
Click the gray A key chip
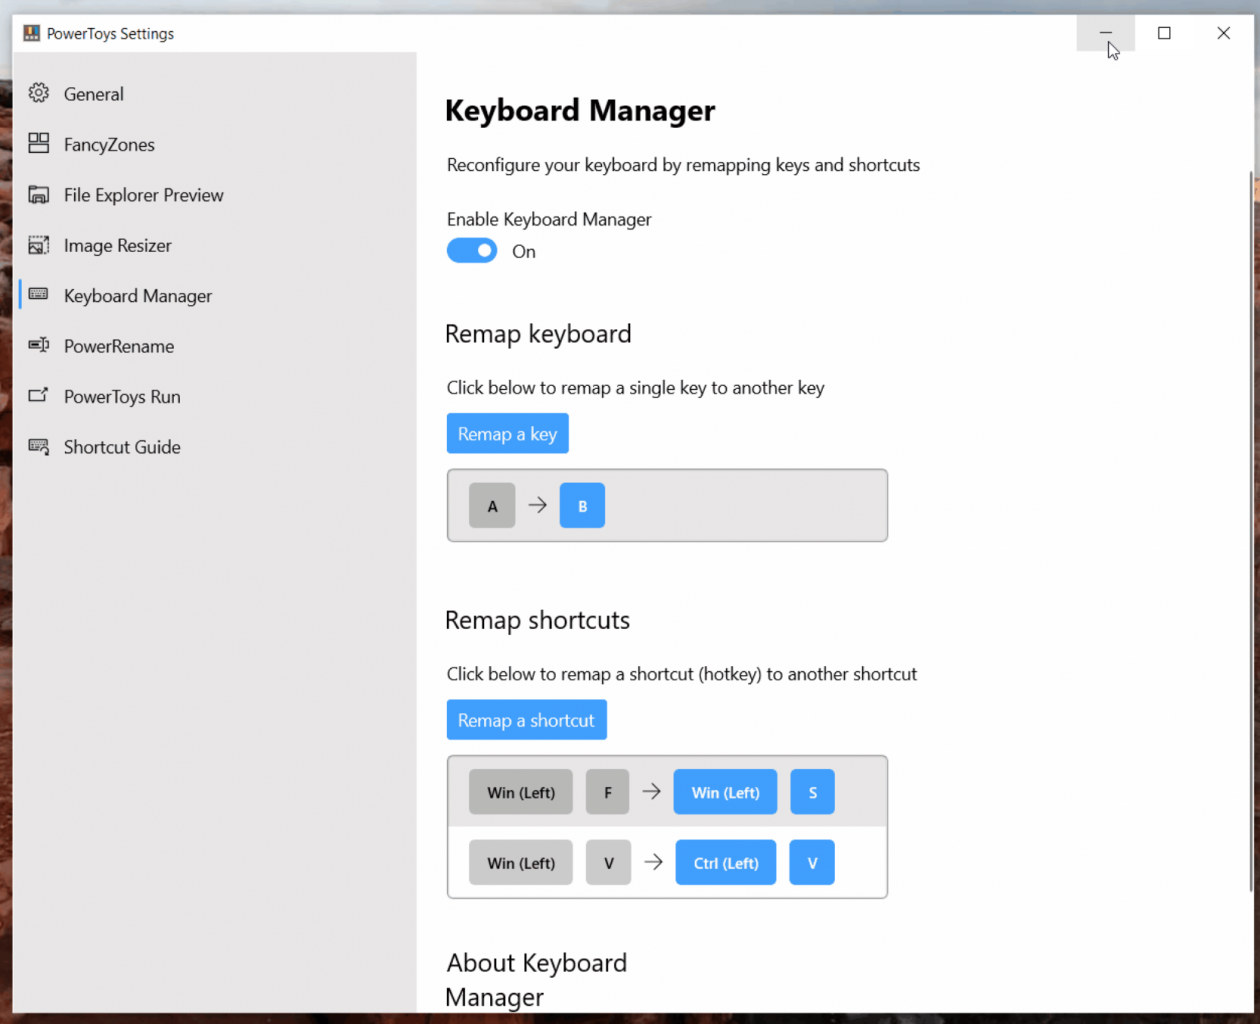[x=492, y=506]
